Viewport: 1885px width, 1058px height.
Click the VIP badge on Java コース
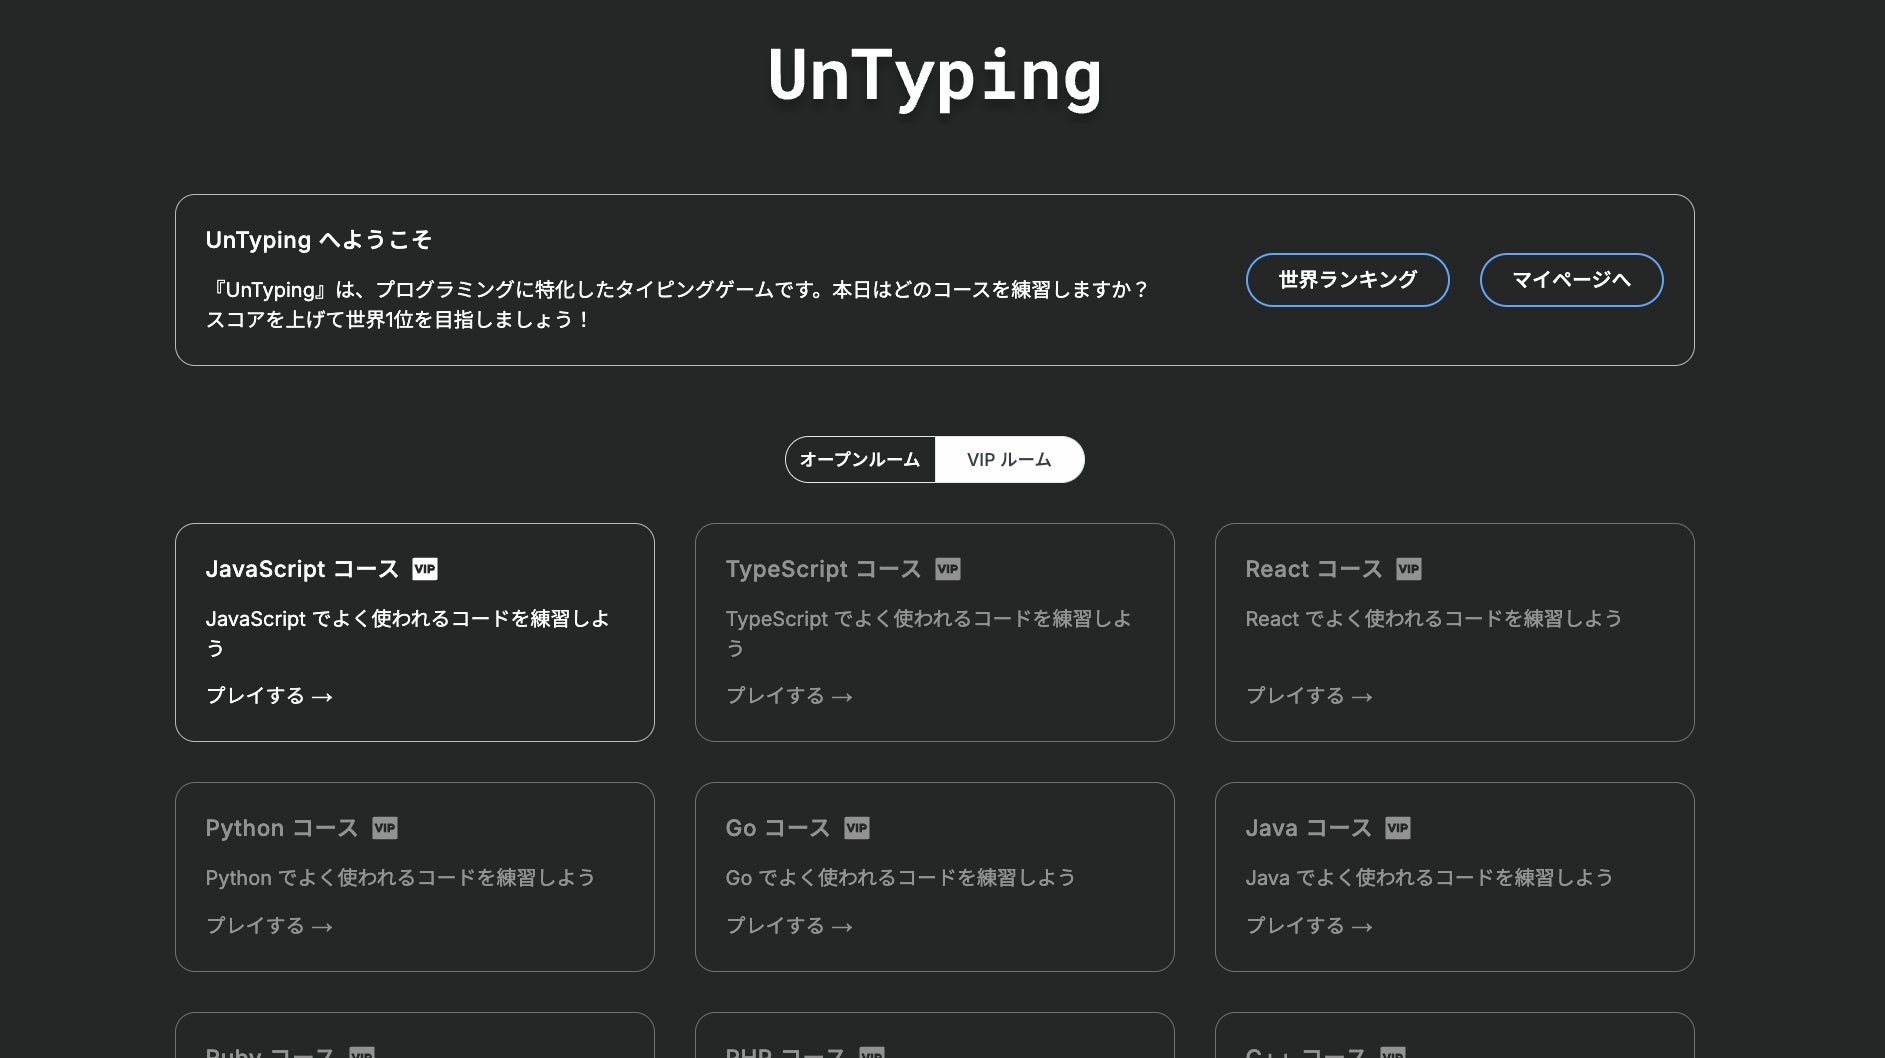tap(1398, 828)
